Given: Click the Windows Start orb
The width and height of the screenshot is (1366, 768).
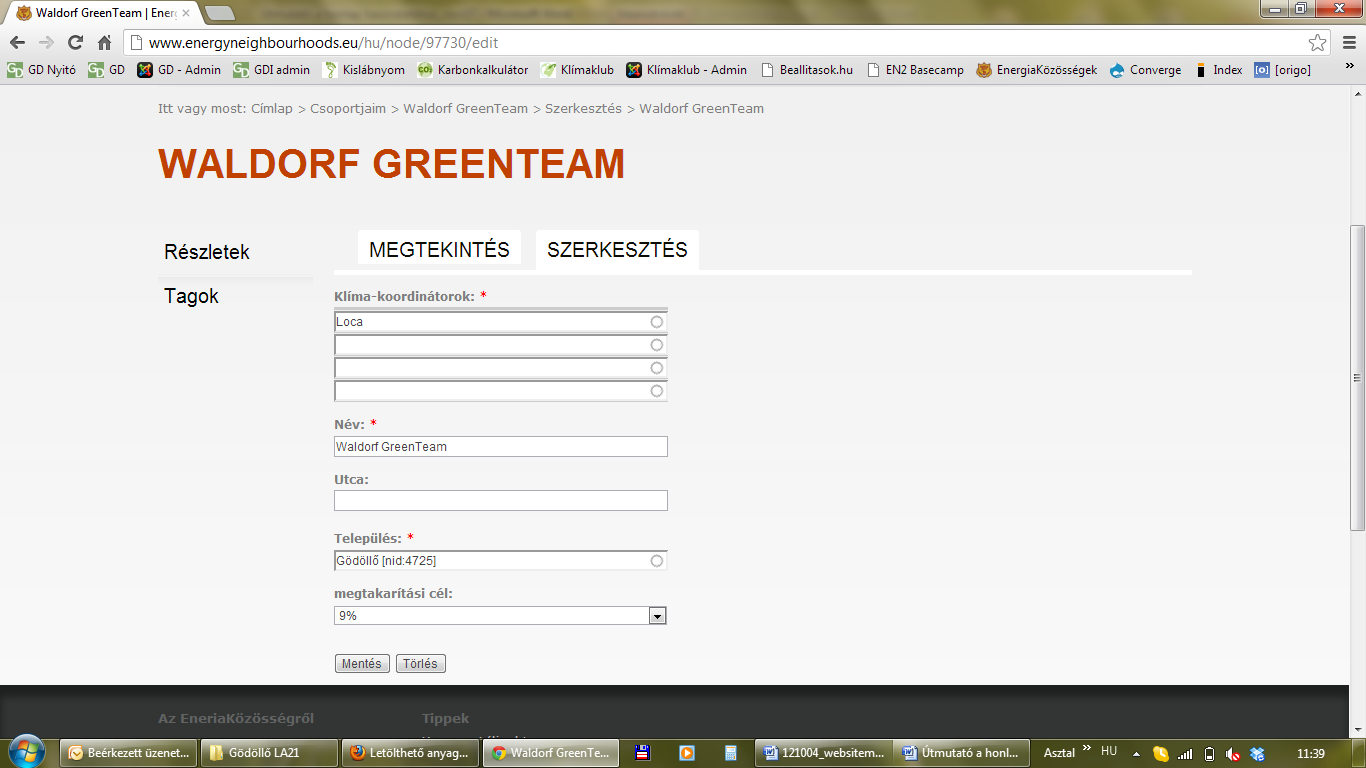Looking at the screenshot, I should tap(26, 752).
